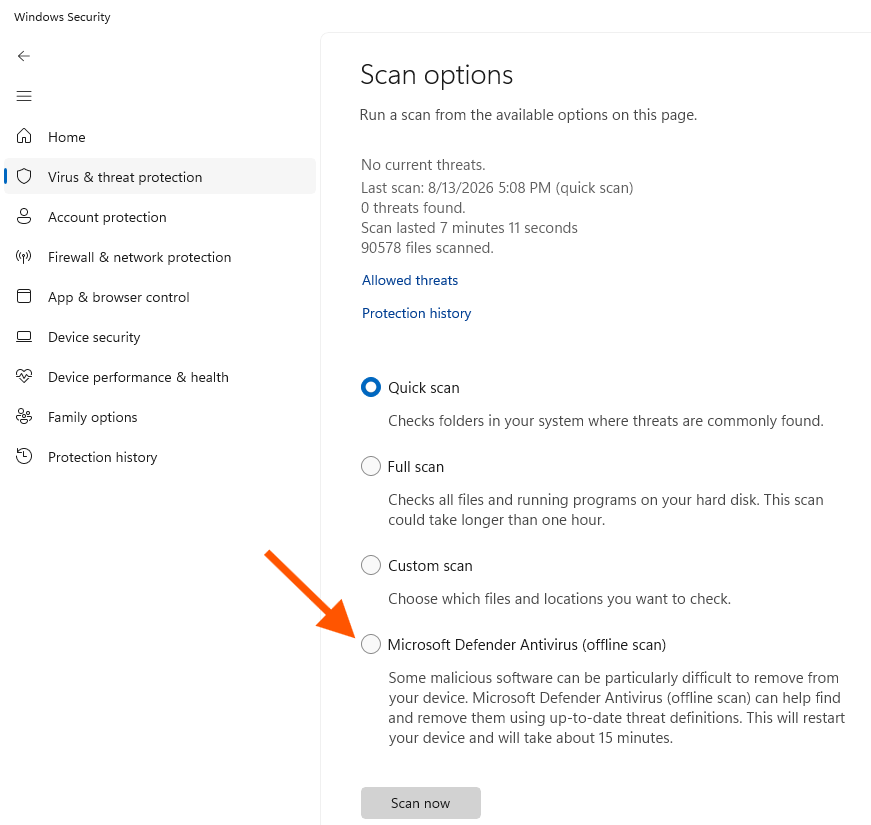Open the Protection history link under scan info
This screenshot has height=825, width=871.
click(x=417, y=313)
